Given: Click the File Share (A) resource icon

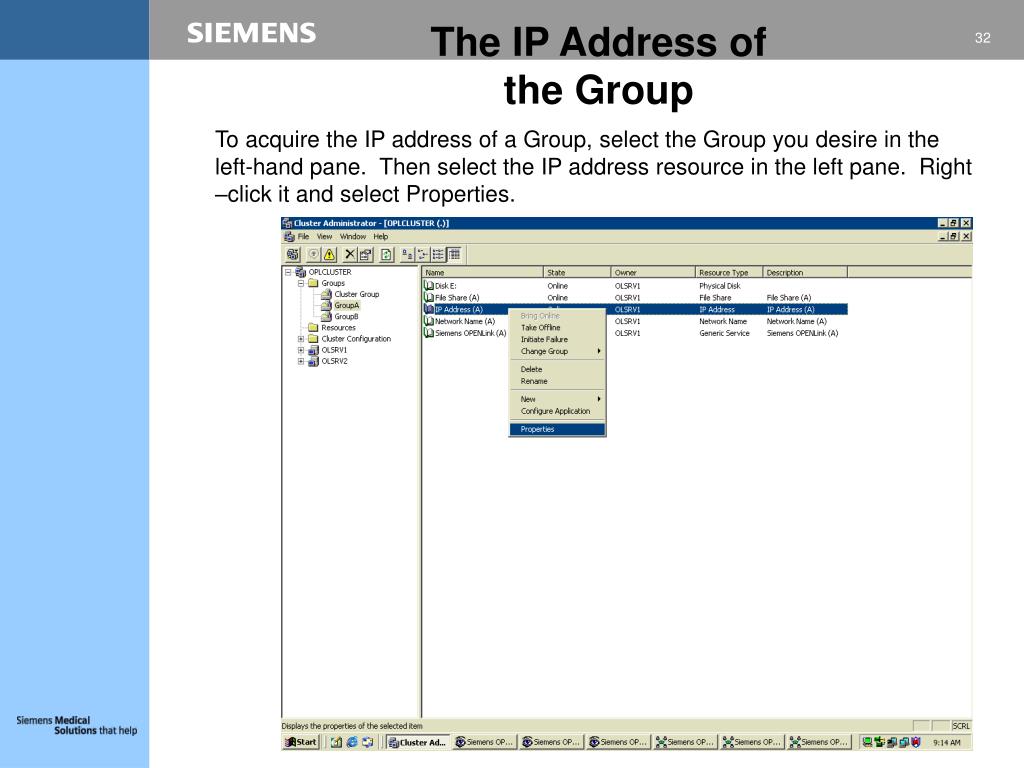Looking at the screenshot, I should tap(428, 297).
